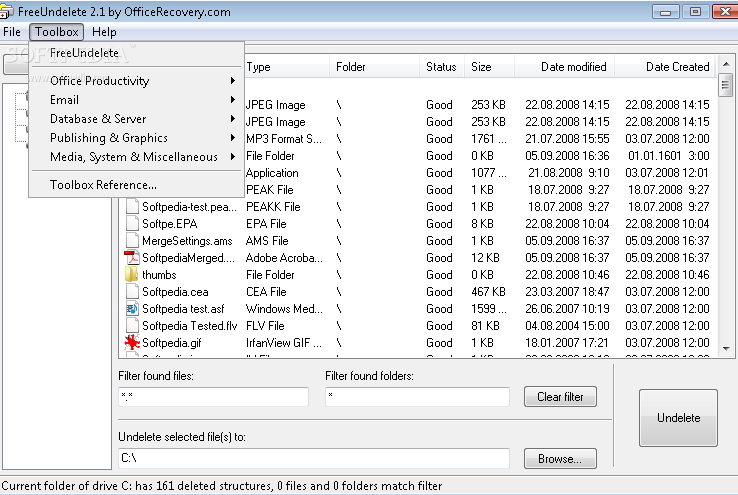Select FreeUndelete in the Toolbox menu
The width and height of the screenshot is (738, 495).
point(136,53)
